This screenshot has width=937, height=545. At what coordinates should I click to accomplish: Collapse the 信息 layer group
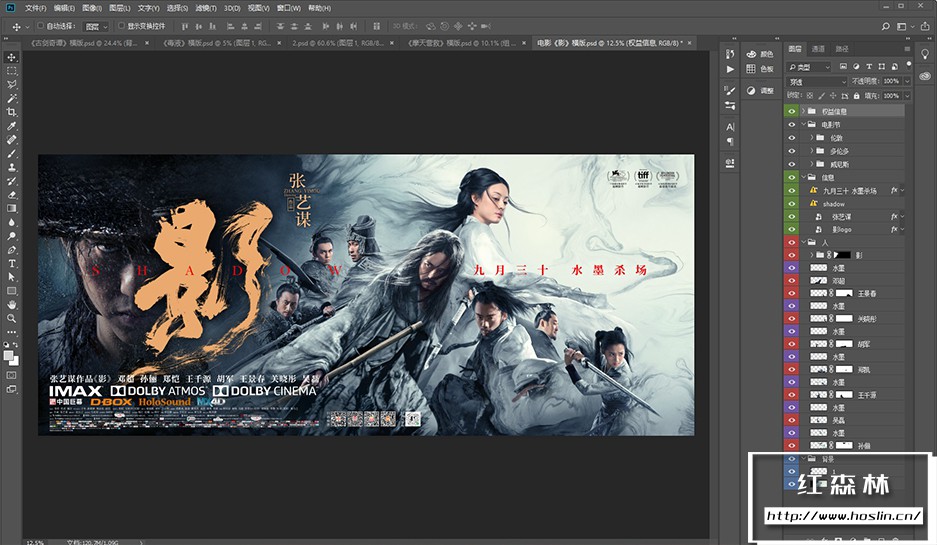pos(803,177)
